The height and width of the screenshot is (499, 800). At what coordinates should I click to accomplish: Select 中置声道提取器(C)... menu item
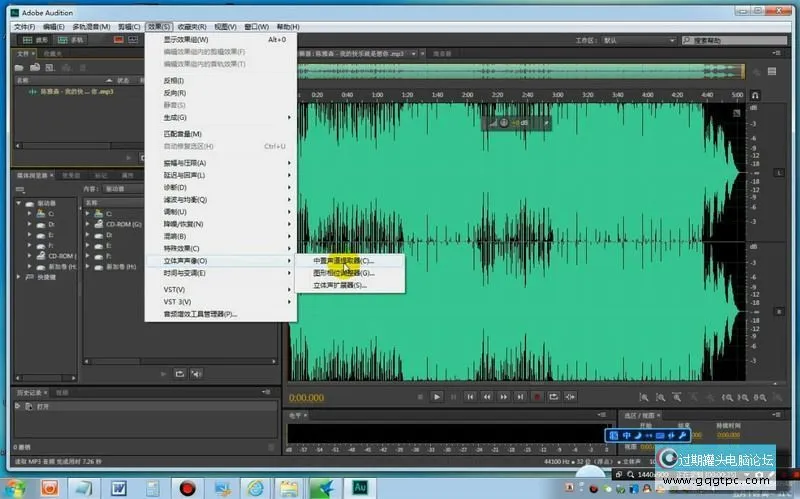point(343,260)
